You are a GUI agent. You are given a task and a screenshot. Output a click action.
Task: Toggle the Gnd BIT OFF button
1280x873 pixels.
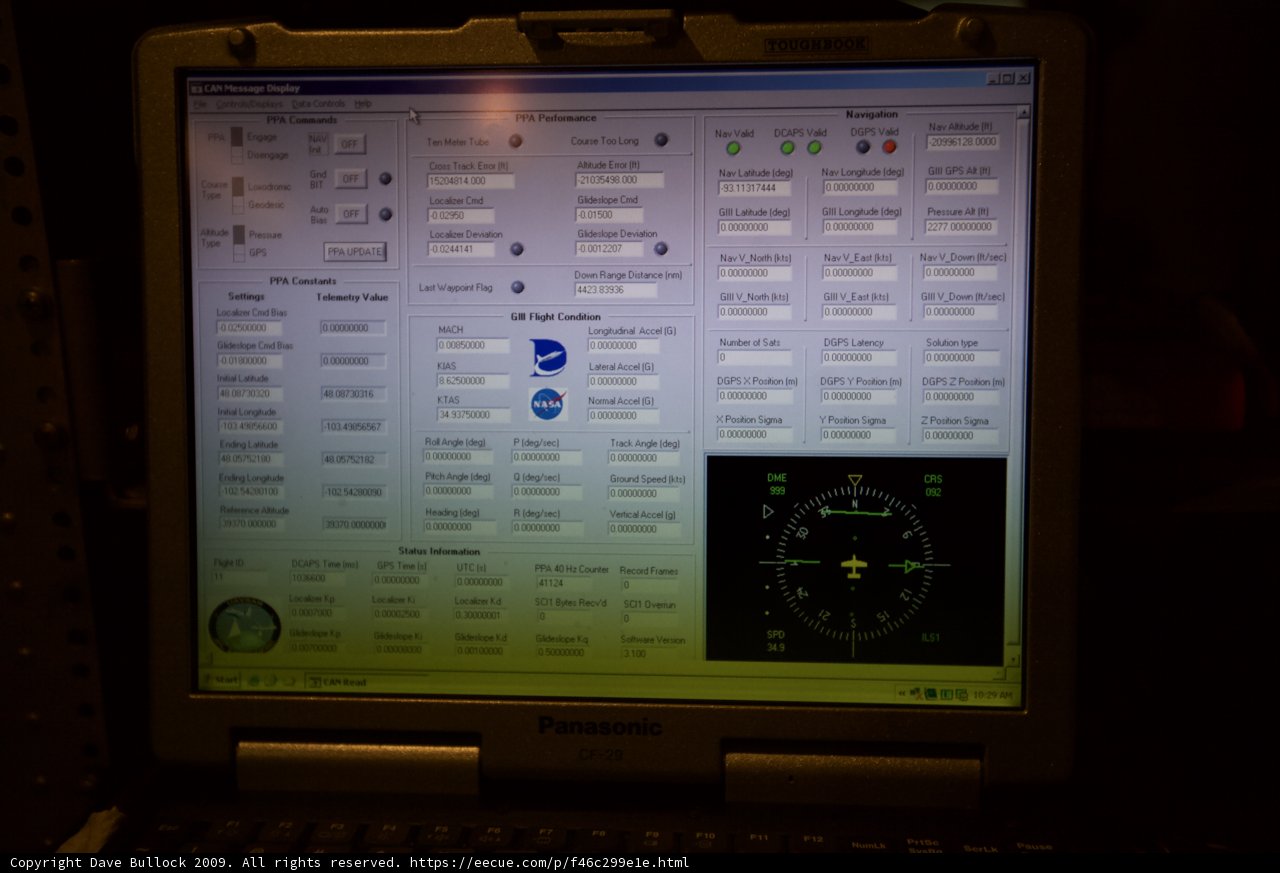point(350,179)
